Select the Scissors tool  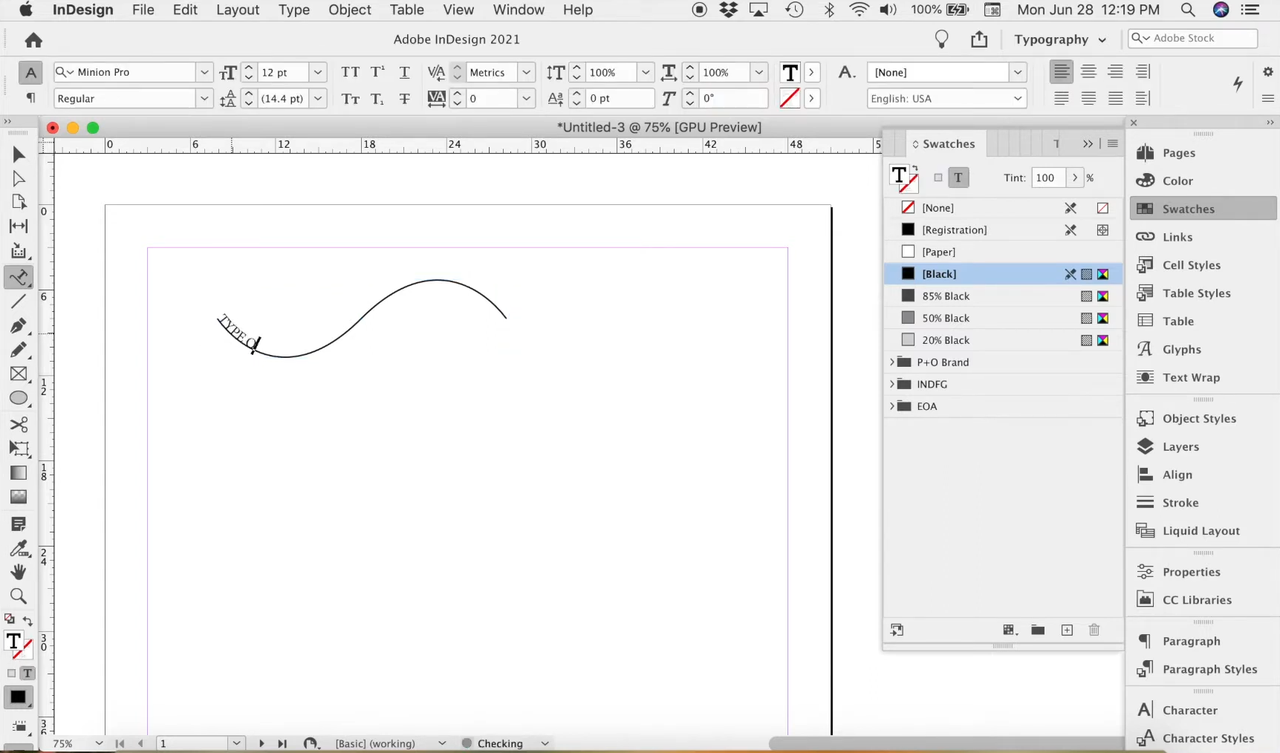18,424
